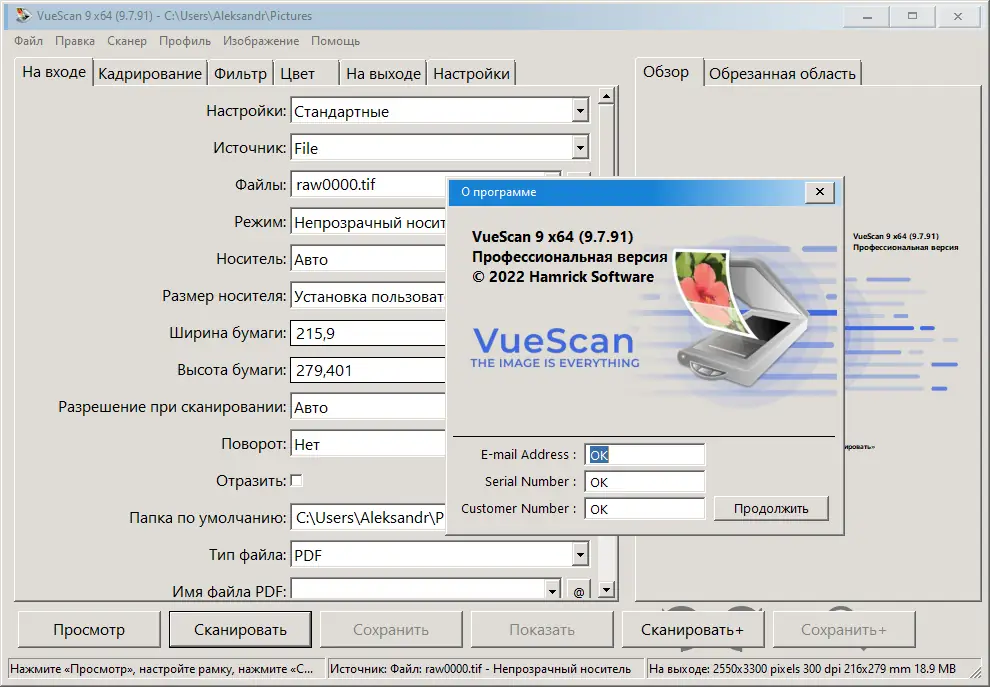Click the Файлы field with raw0000.tif
The width and height of the screenshot is (990, 687).
pyautogui.click(x=368, y=185)
